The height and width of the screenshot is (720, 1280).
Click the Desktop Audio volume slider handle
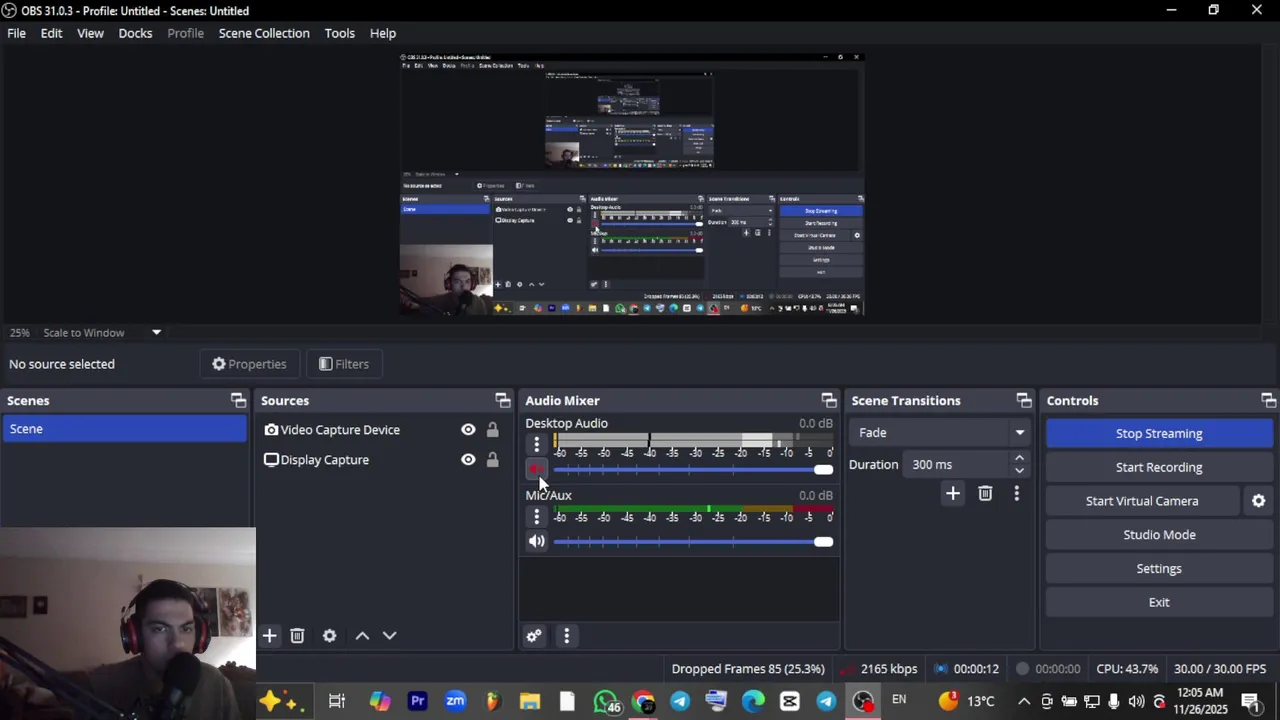823,470
